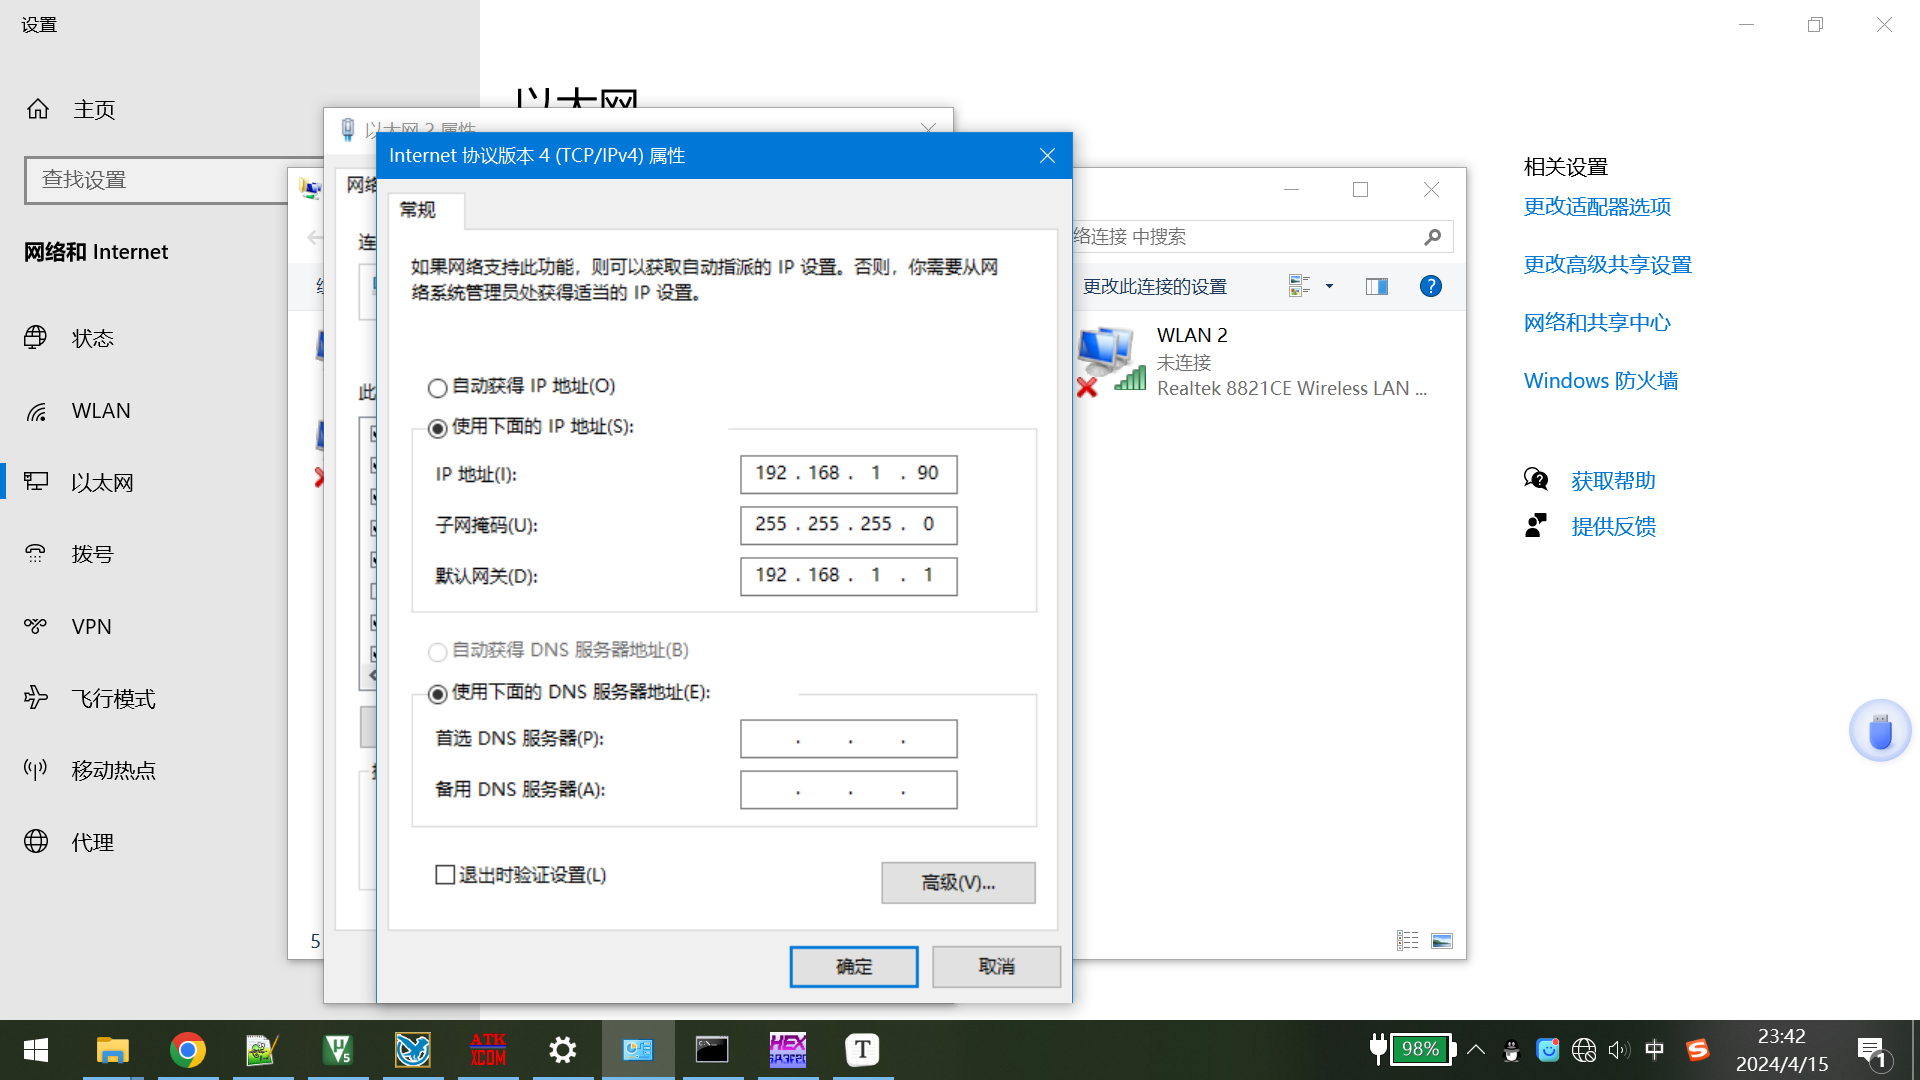Expand the view layout dropdown arrow
This screenshot has width=1920, height=1080.
coord(1329,286)
